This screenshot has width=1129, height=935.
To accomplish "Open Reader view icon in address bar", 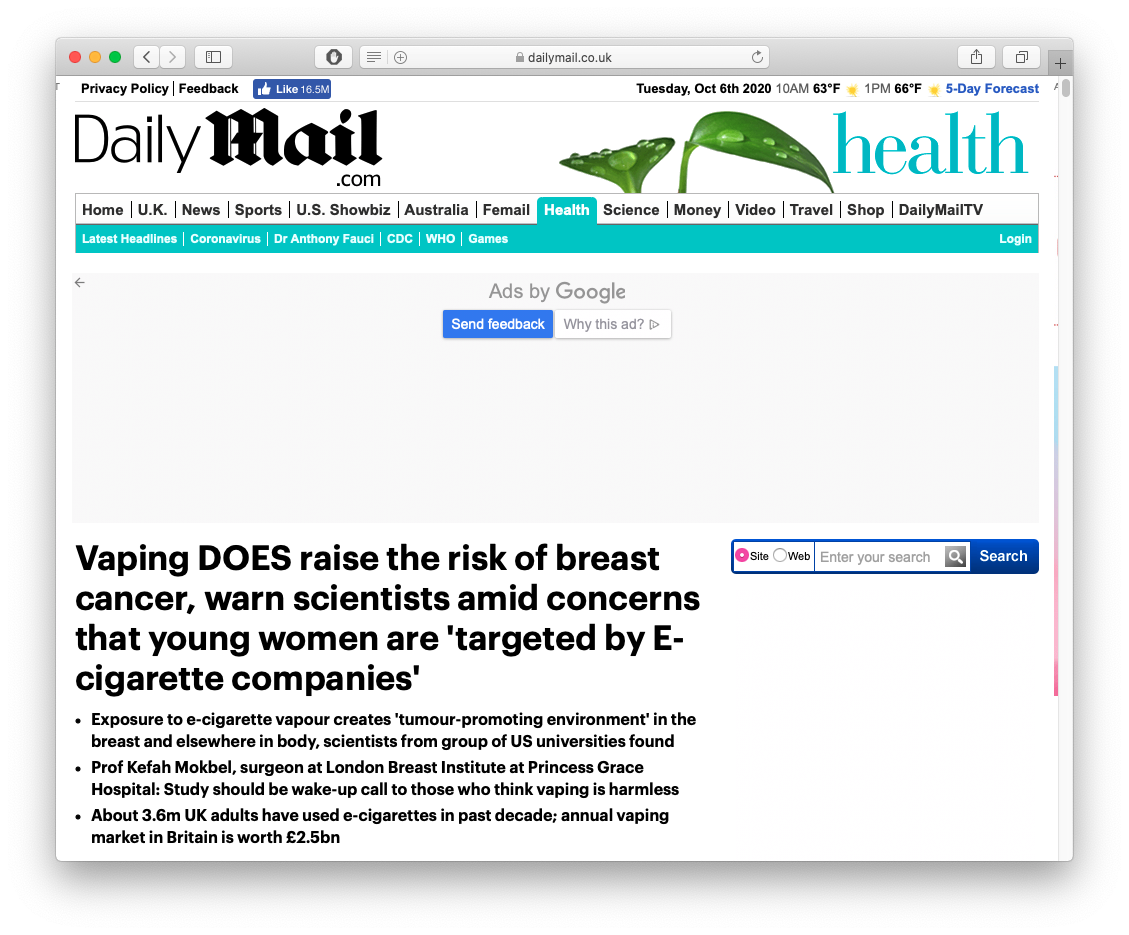I will (x=373, y=57).
